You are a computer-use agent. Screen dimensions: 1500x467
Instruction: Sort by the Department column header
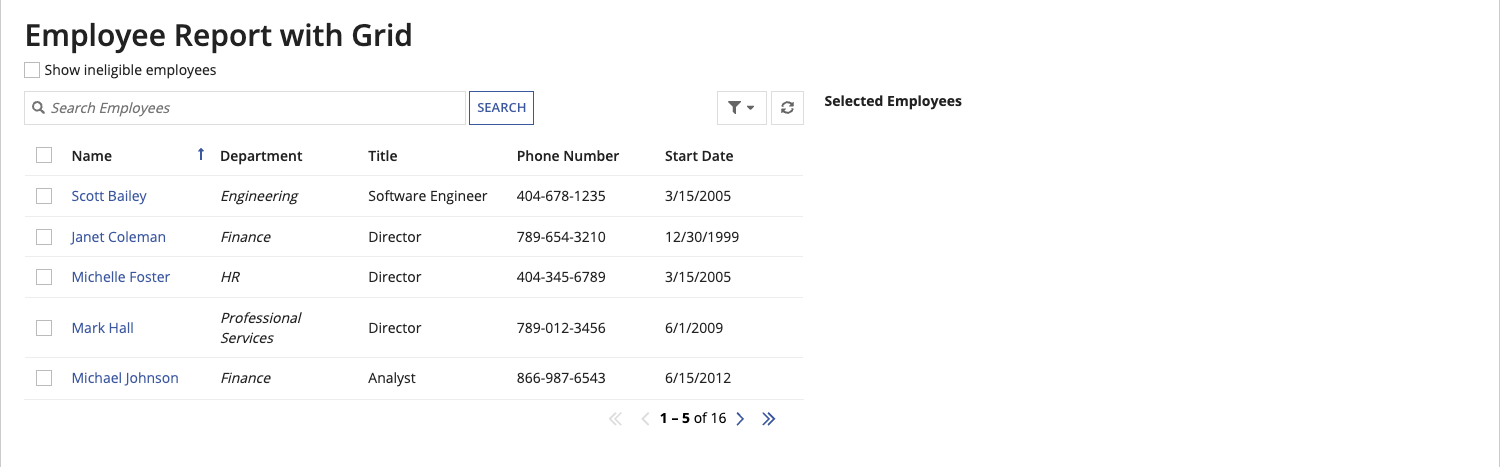click(x=261, y=156)
